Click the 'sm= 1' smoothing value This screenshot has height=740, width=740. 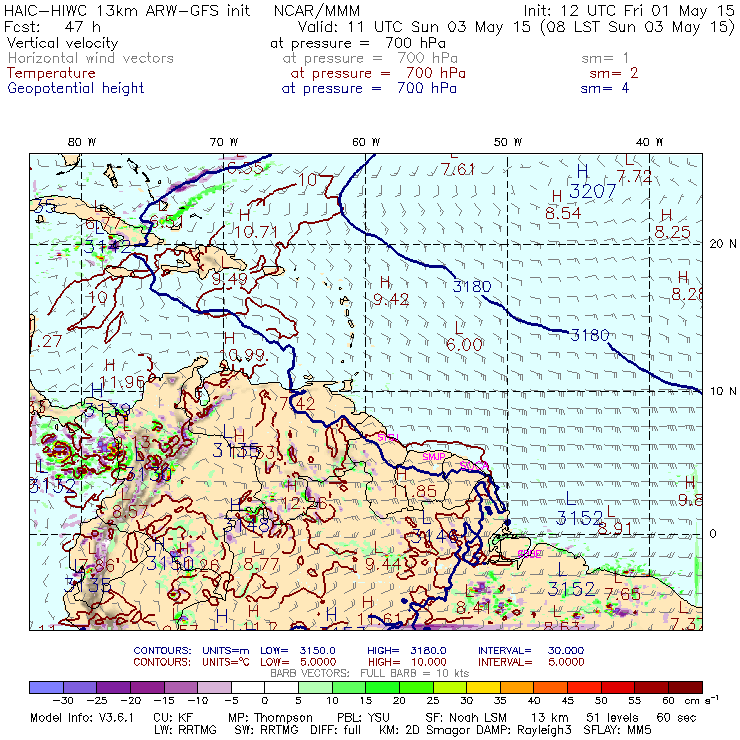click(605, 58)
